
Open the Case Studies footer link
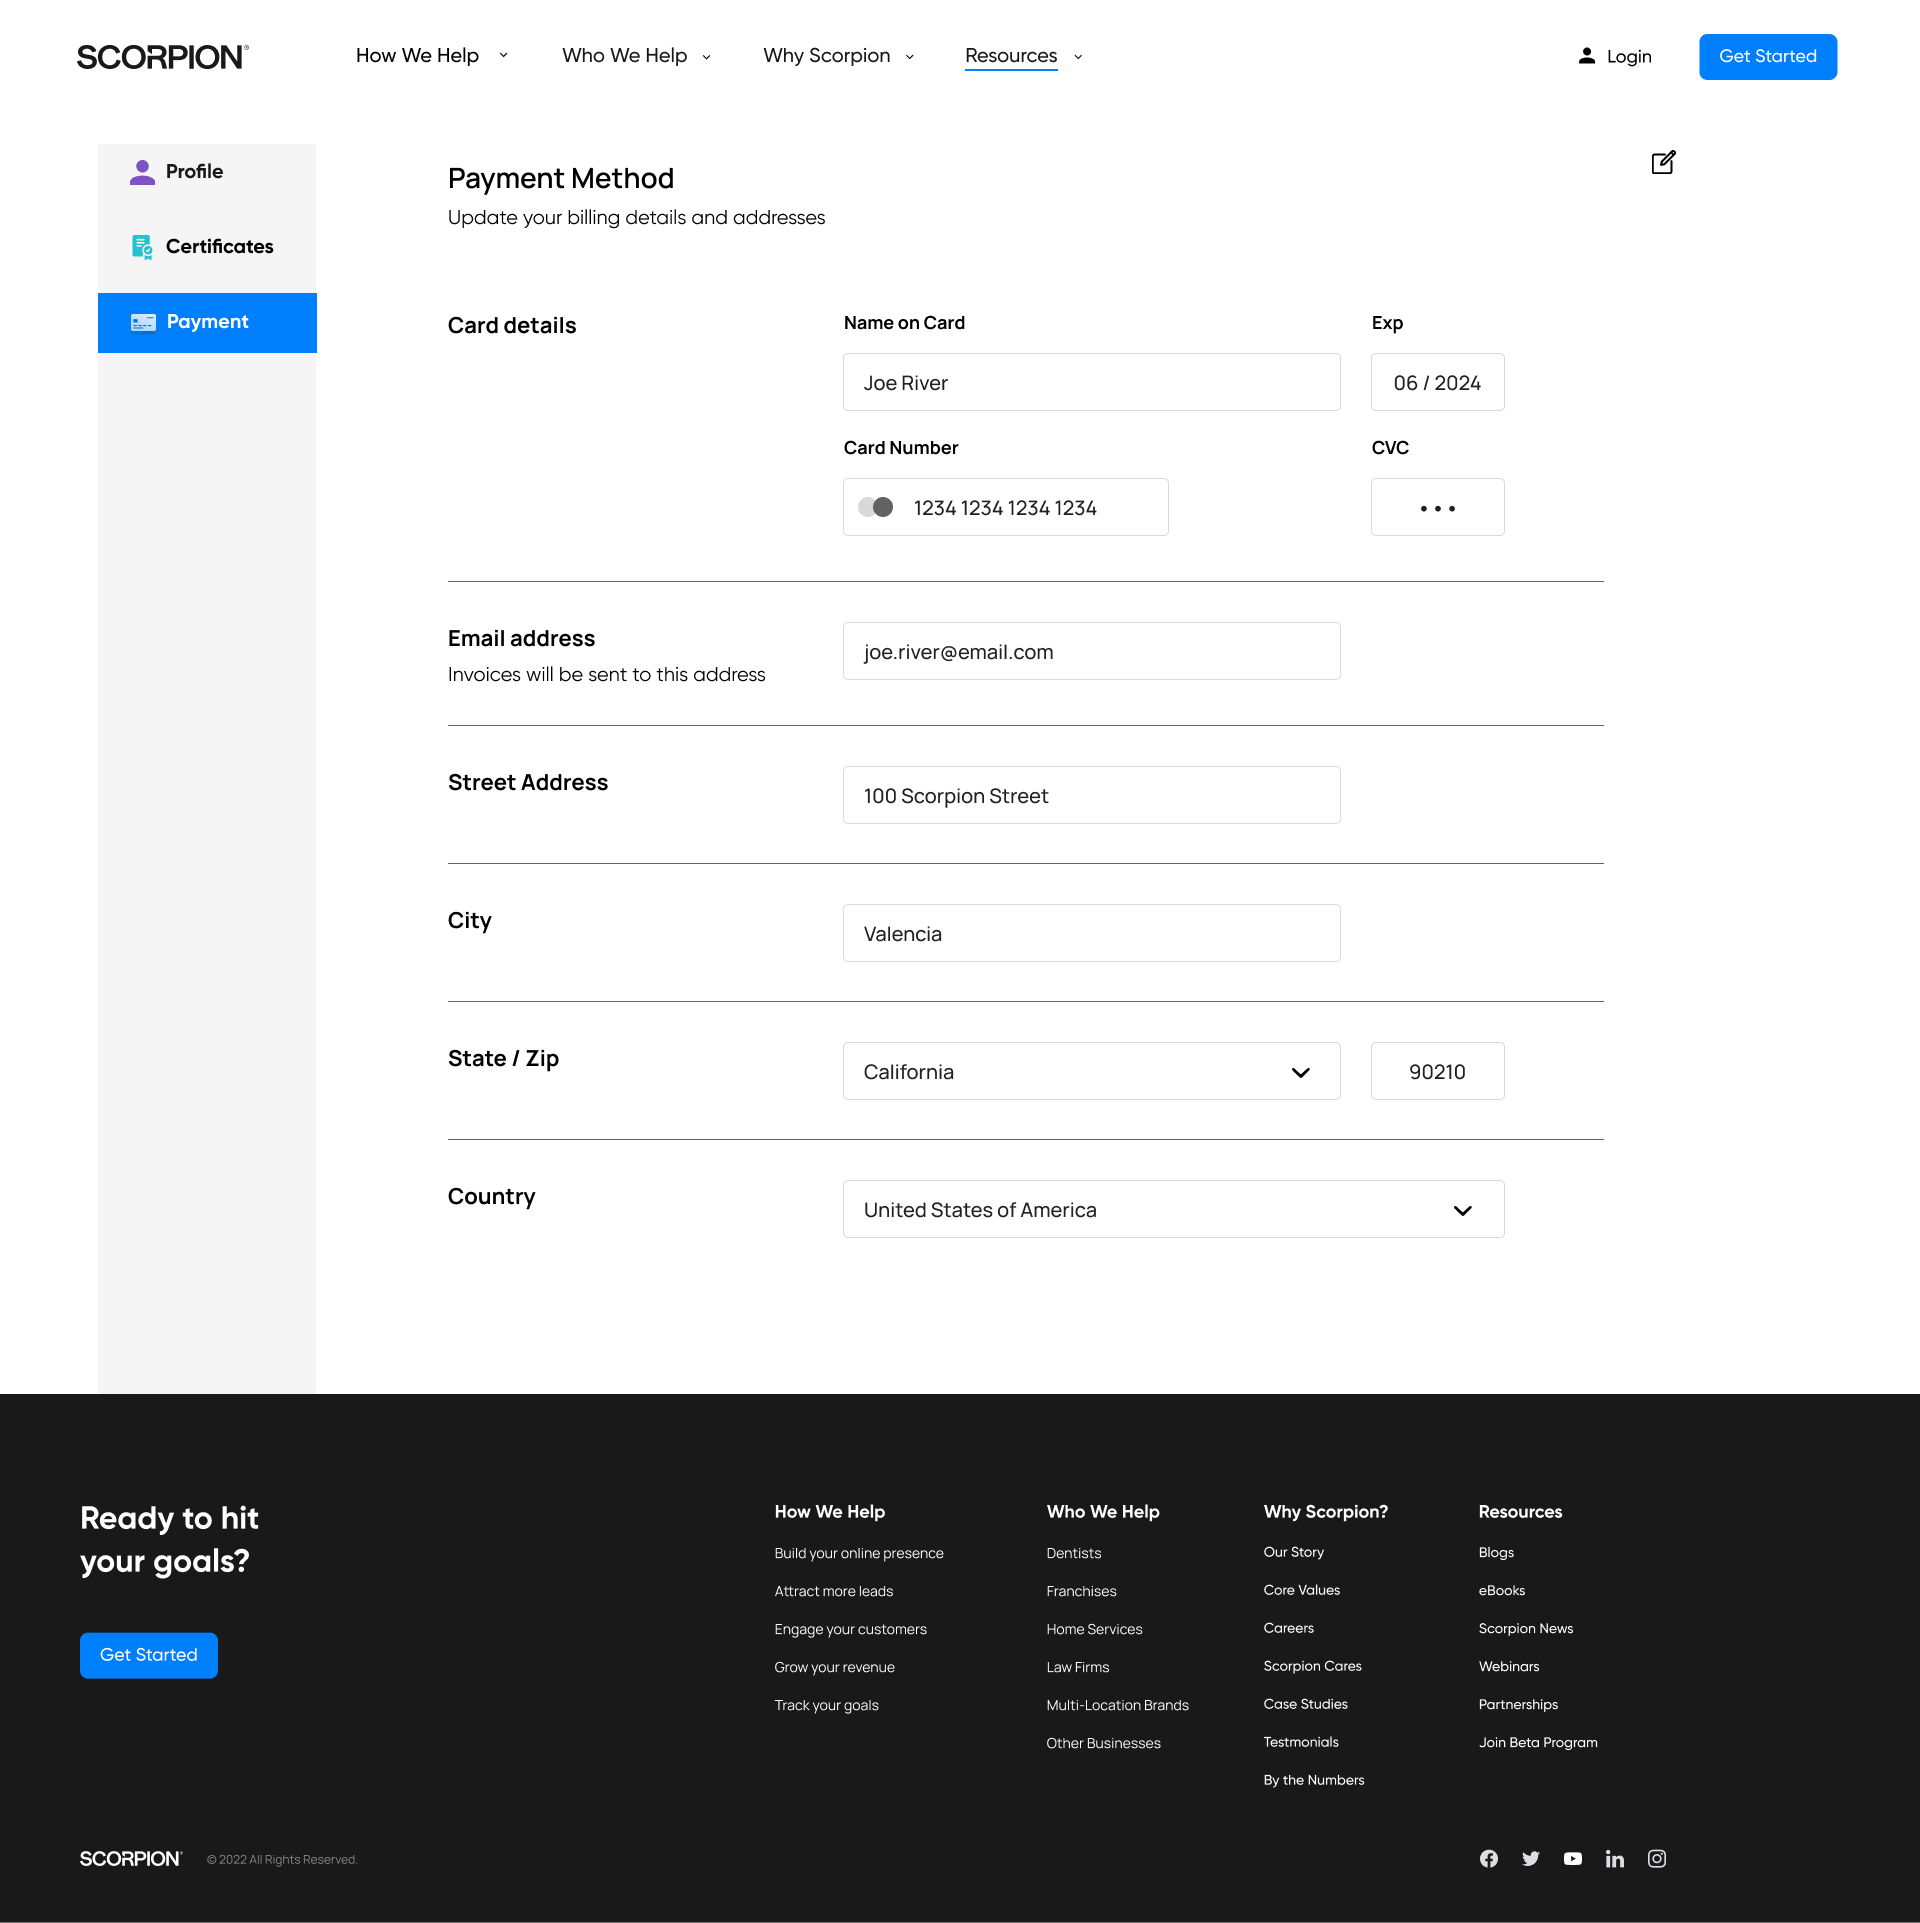pyautogui.click(x=1305, y=1704)
